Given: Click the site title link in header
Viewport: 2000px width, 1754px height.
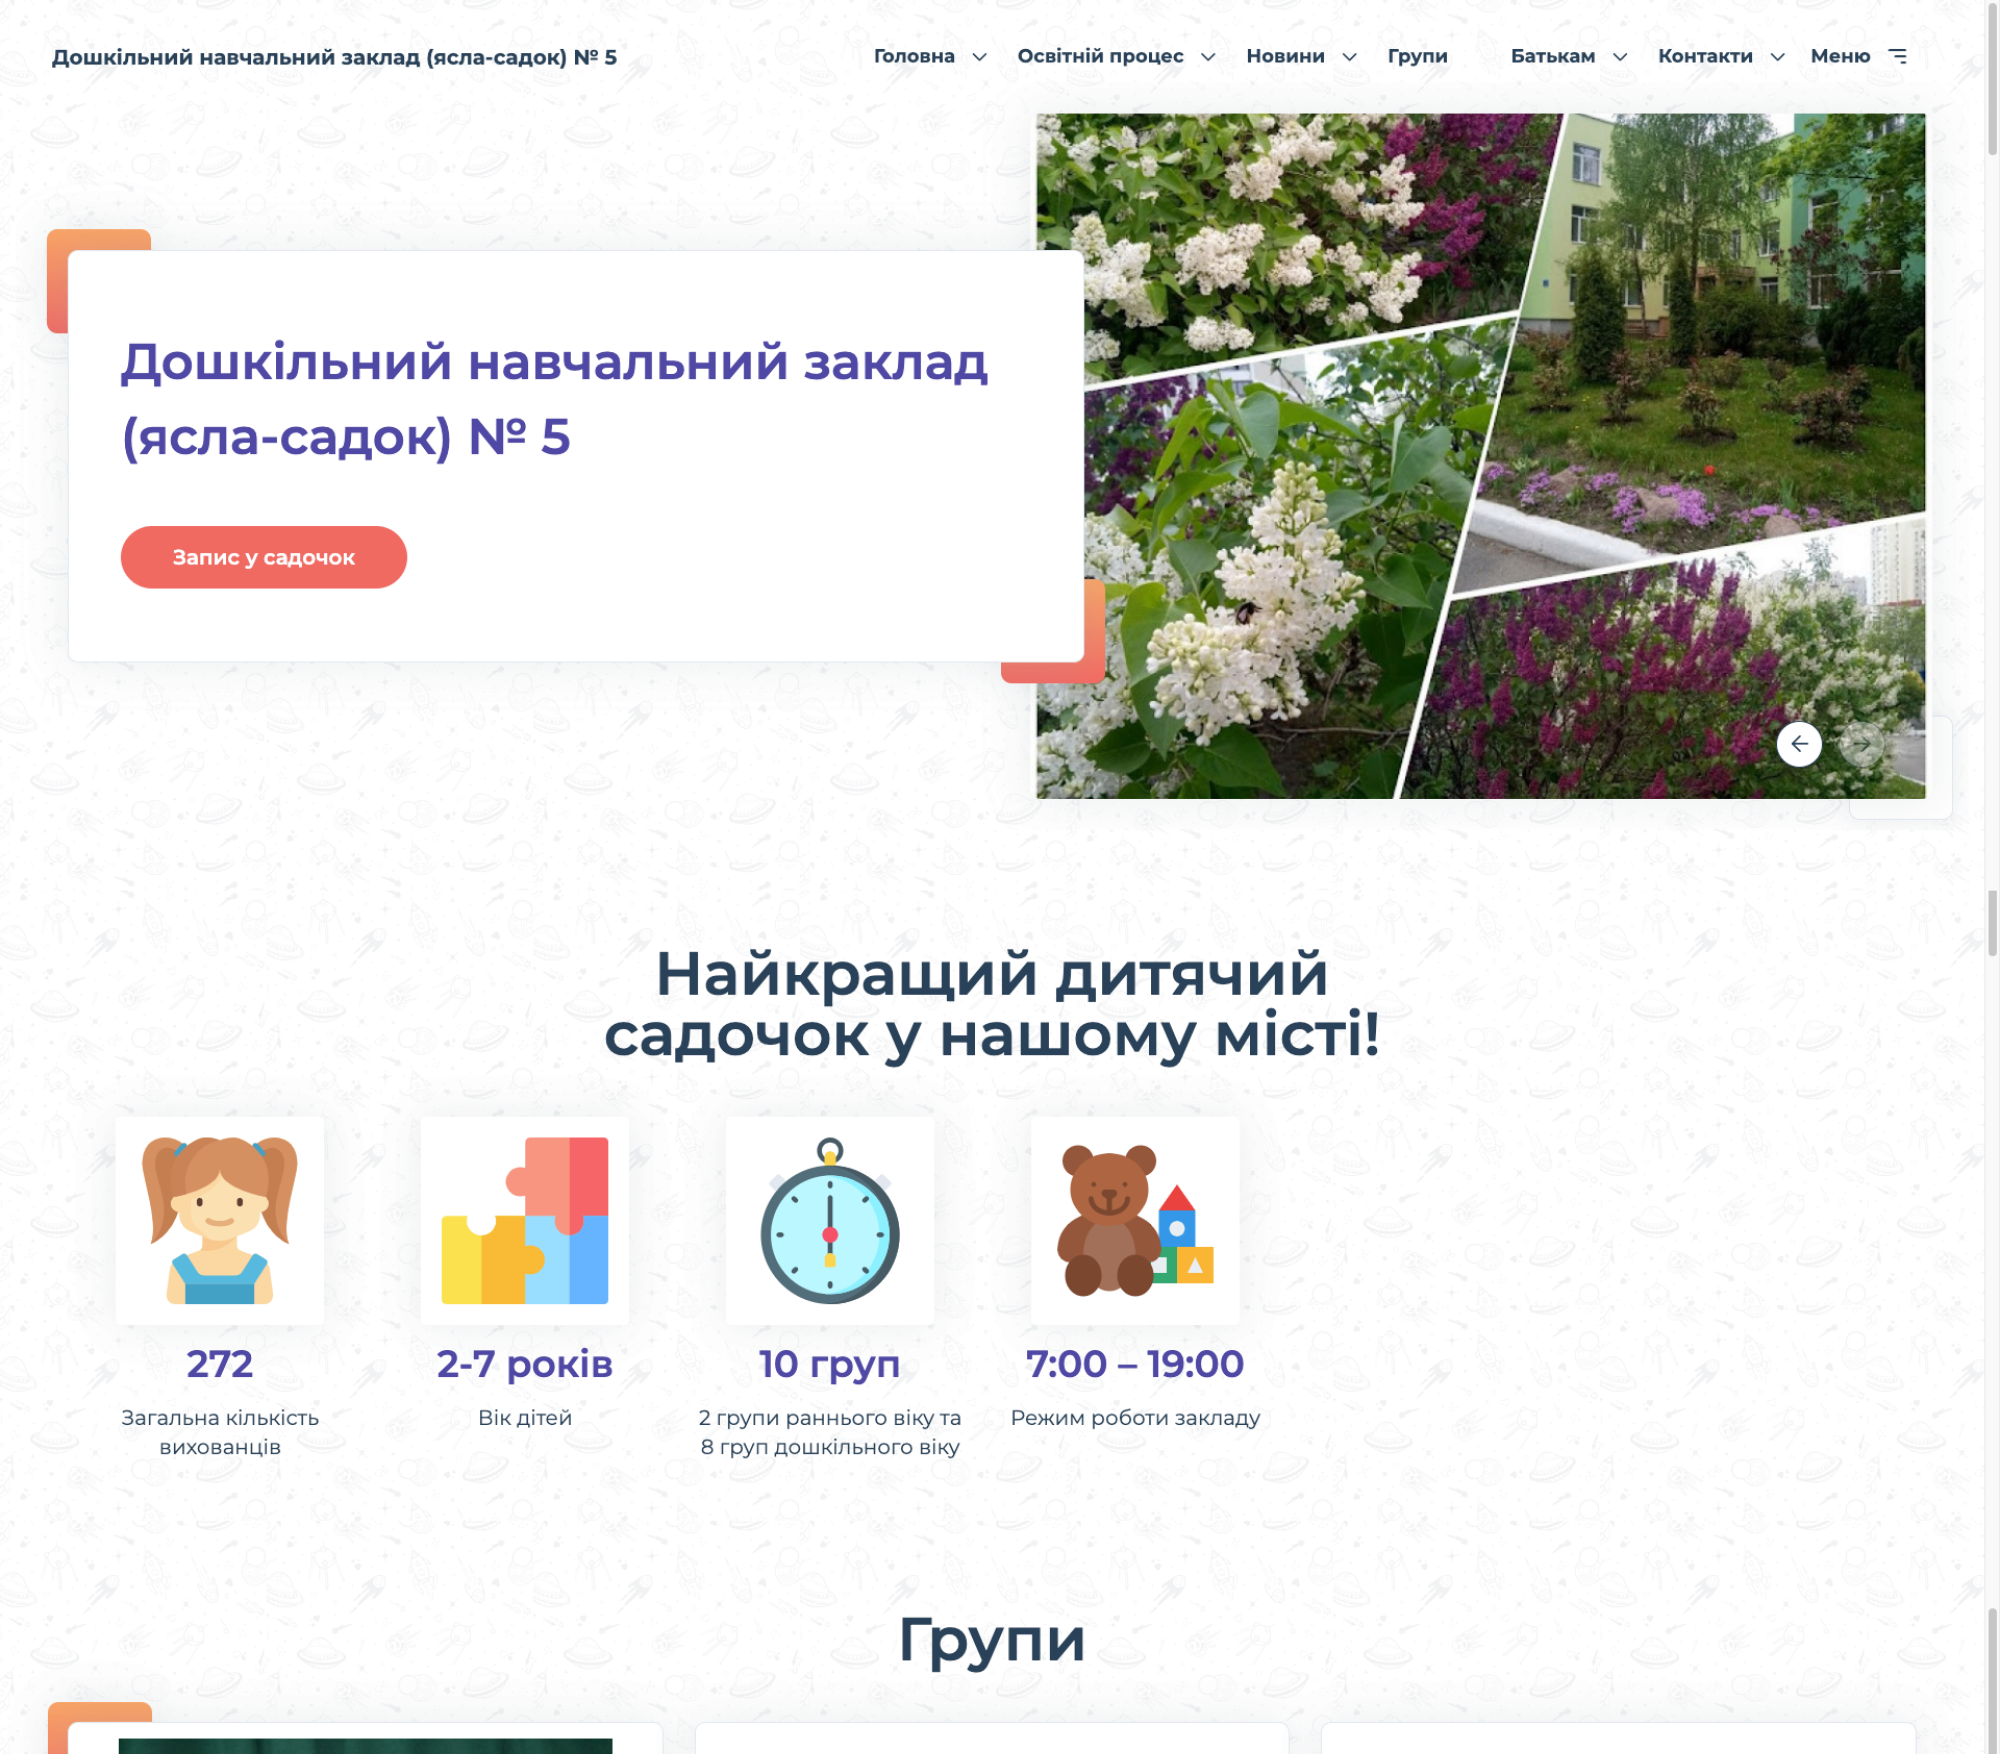Looking at the screenshot, I should pyautogui.click(x=334, y=57).
